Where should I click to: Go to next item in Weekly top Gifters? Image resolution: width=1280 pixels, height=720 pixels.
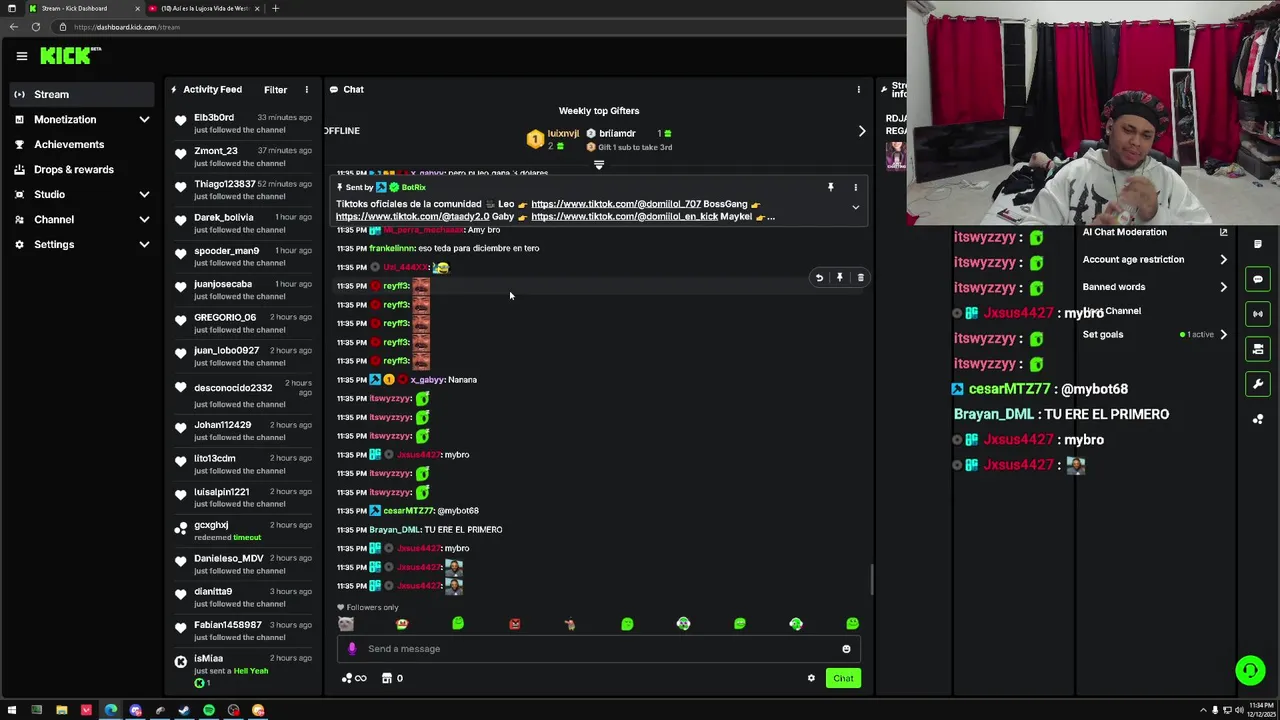(x=862, y=132)
